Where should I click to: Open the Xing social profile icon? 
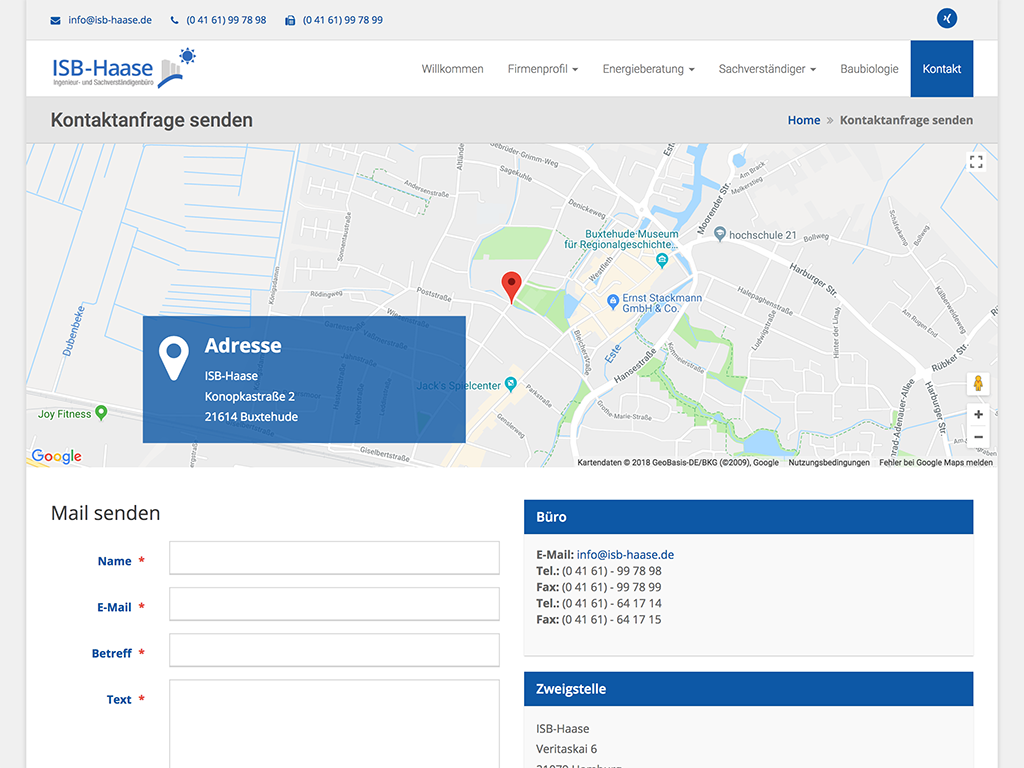[x=946, y=18]
